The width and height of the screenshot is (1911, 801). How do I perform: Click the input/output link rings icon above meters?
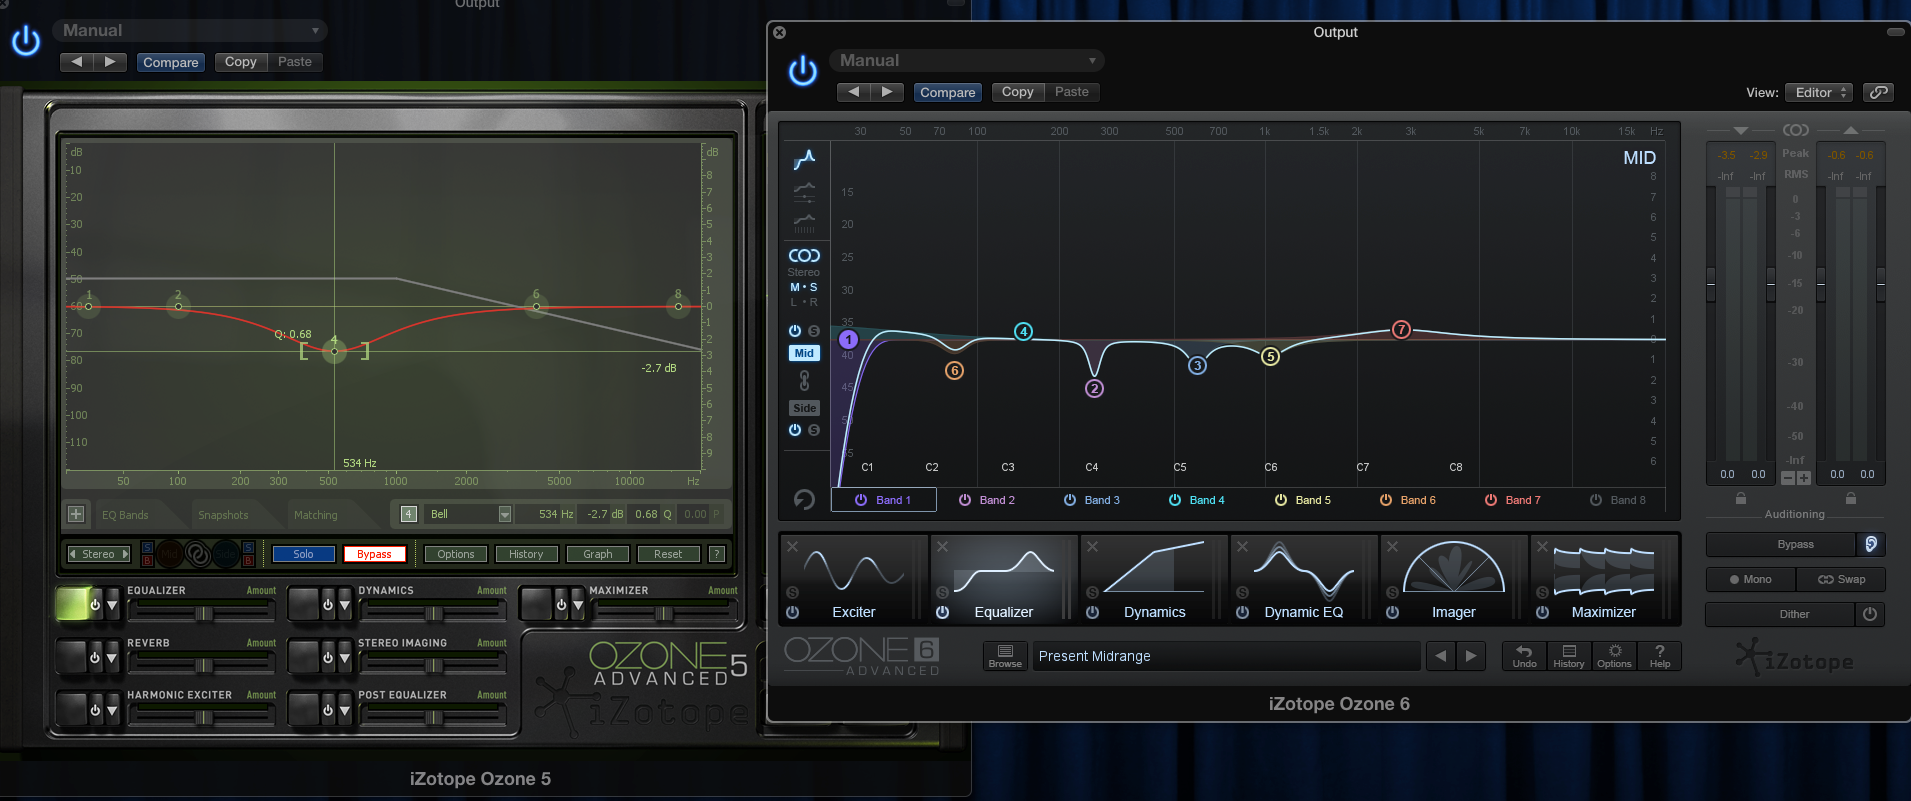pyautogui.click(x=1796, y=130)
